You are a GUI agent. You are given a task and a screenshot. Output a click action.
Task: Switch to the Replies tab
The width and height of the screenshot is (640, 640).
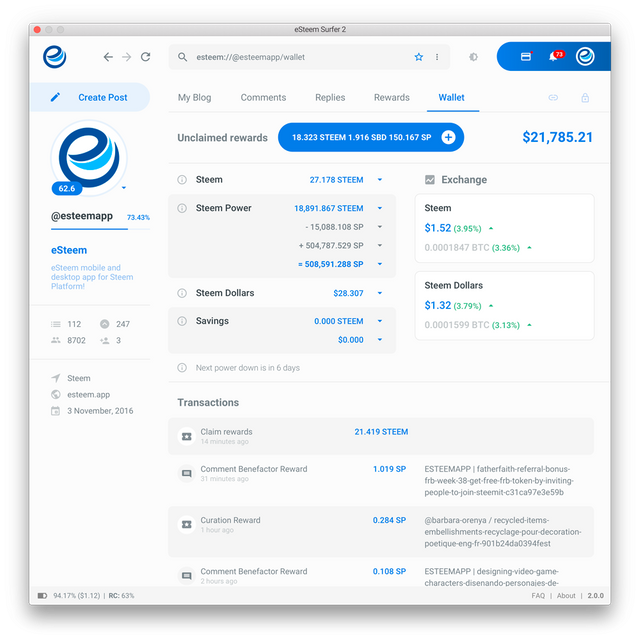(330, 98)
